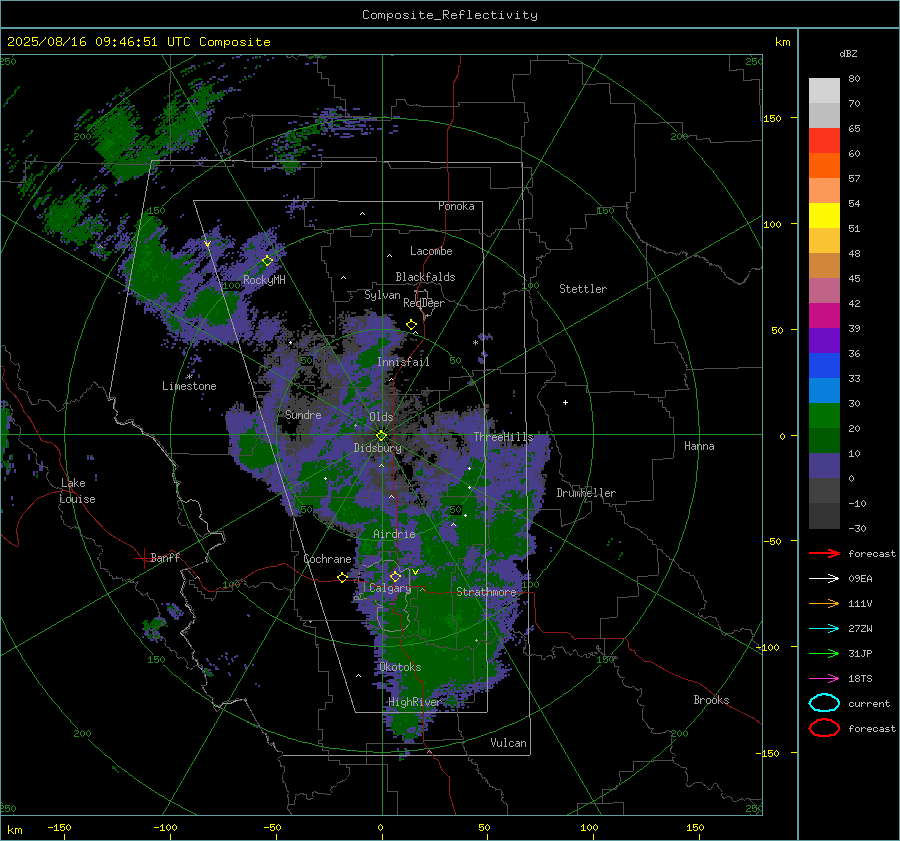The height and width of the screenshot is (841, 900).
Task: Click the Airdrie city label
Action: click(394, 534)
